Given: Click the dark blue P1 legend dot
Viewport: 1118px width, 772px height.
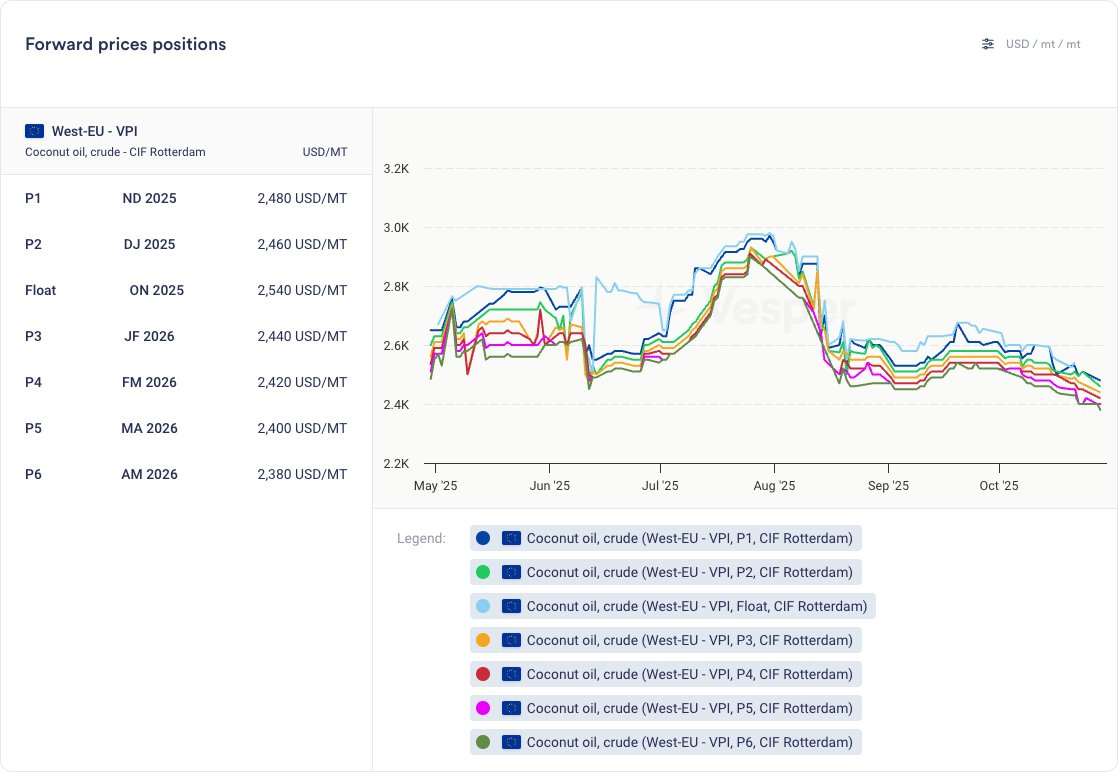Looking at the screenshot, I should [483, 538].
